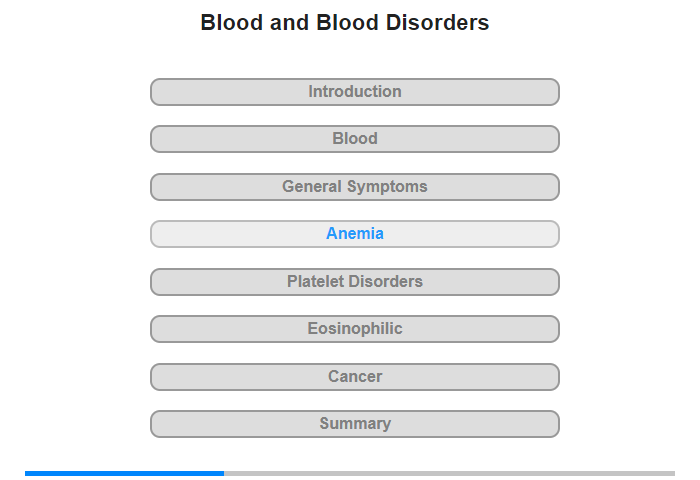700x480 pixels.
Task: Click the end of the blue progress indicator
Action: [223, 473]
